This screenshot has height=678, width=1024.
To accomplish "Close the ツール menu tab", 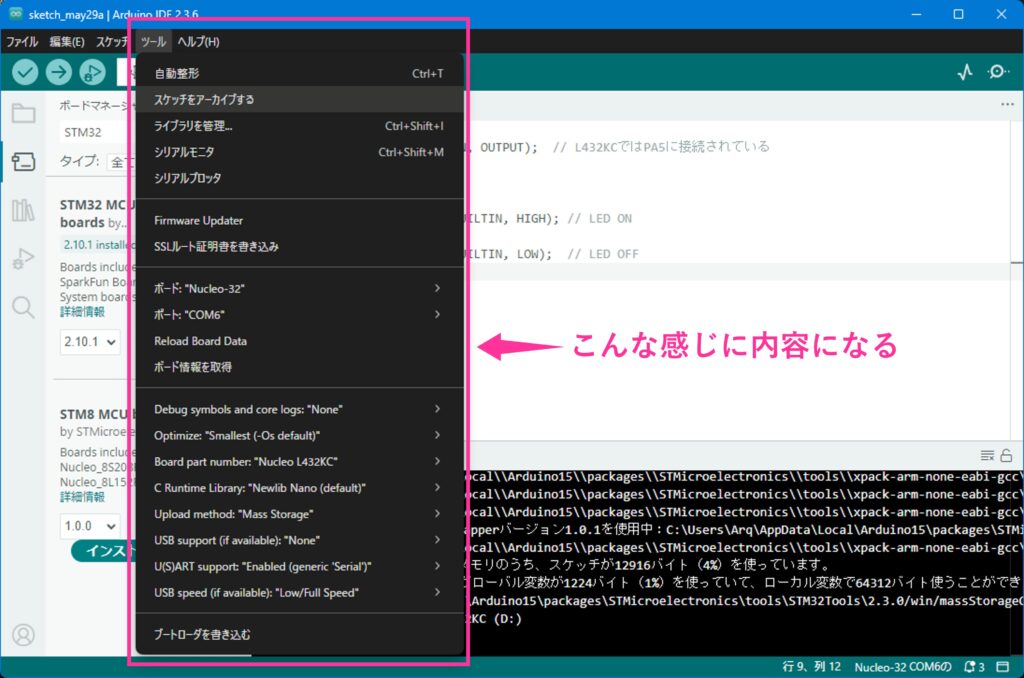I will 153,42.
